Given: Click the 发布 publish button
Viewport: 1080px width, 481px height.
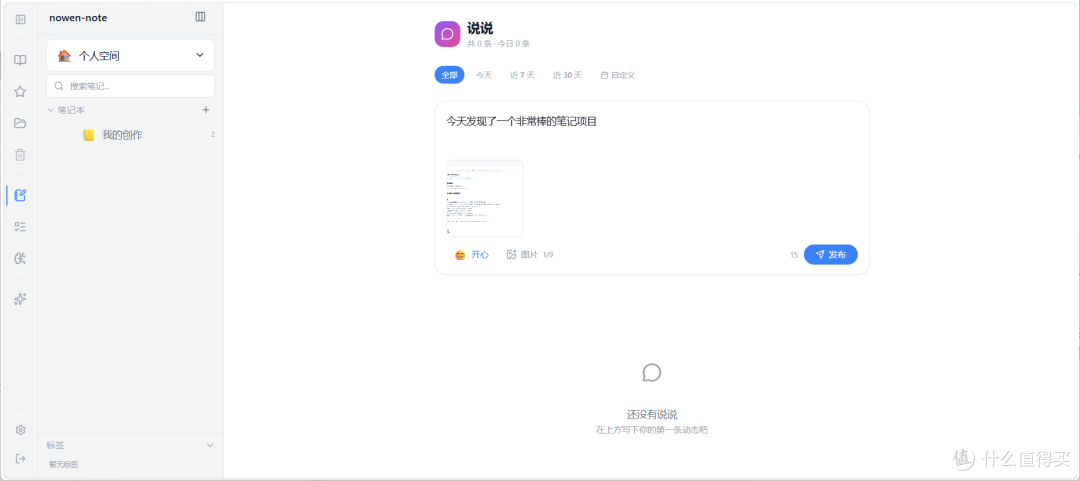Looking at the screenshot, I should point(831,254).
